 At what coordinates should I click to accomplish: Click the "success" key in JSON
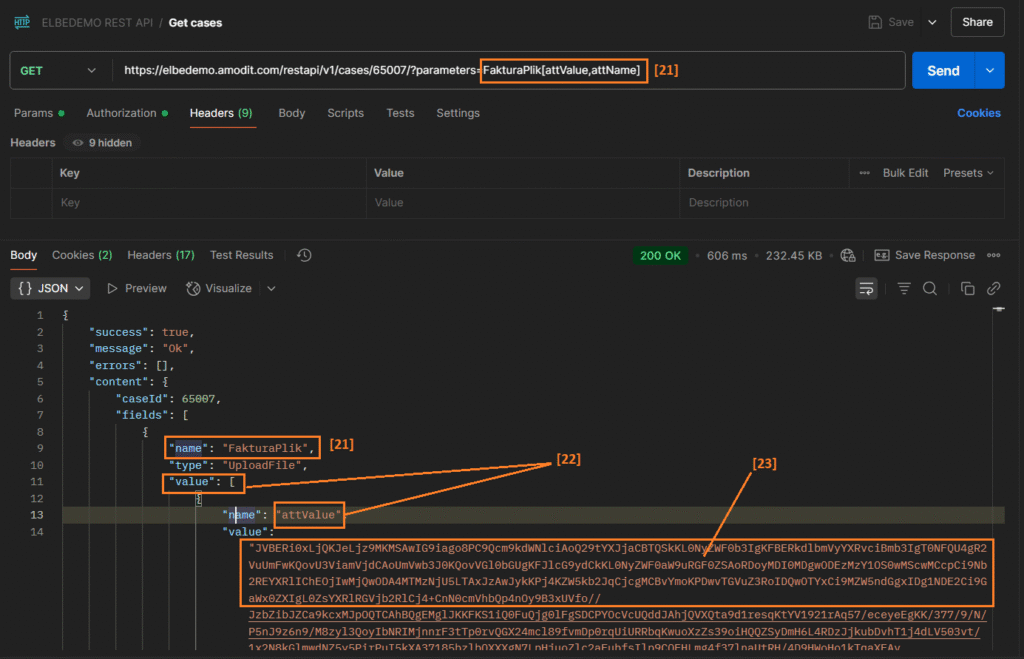(x=118, y=332)
